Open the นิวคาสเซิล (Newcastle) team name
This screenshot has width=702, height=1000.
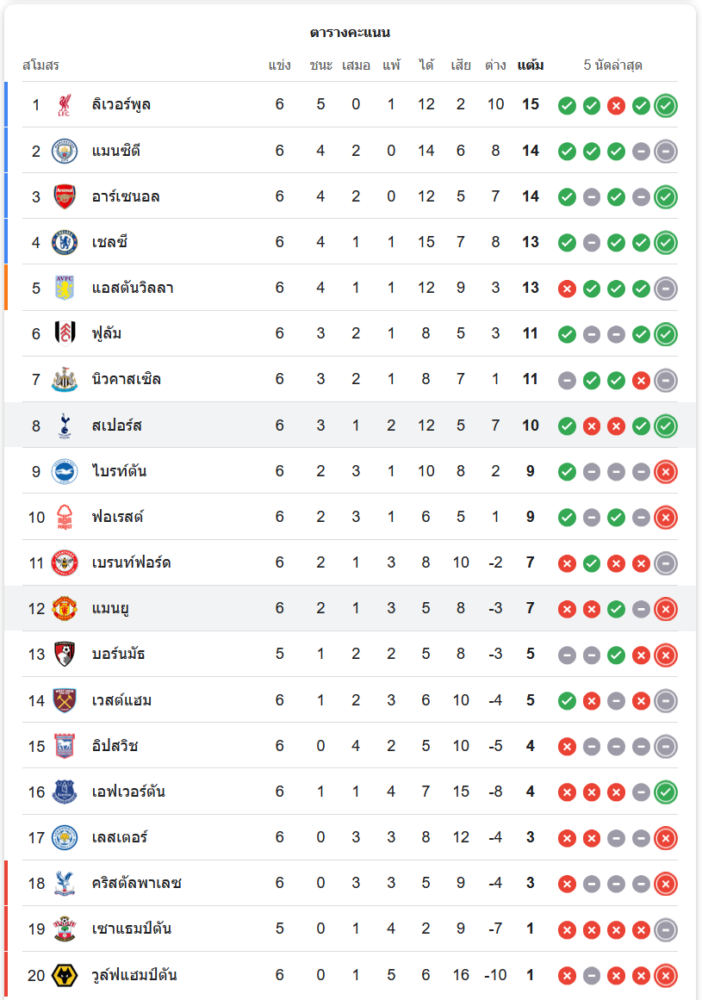(126, 380)
